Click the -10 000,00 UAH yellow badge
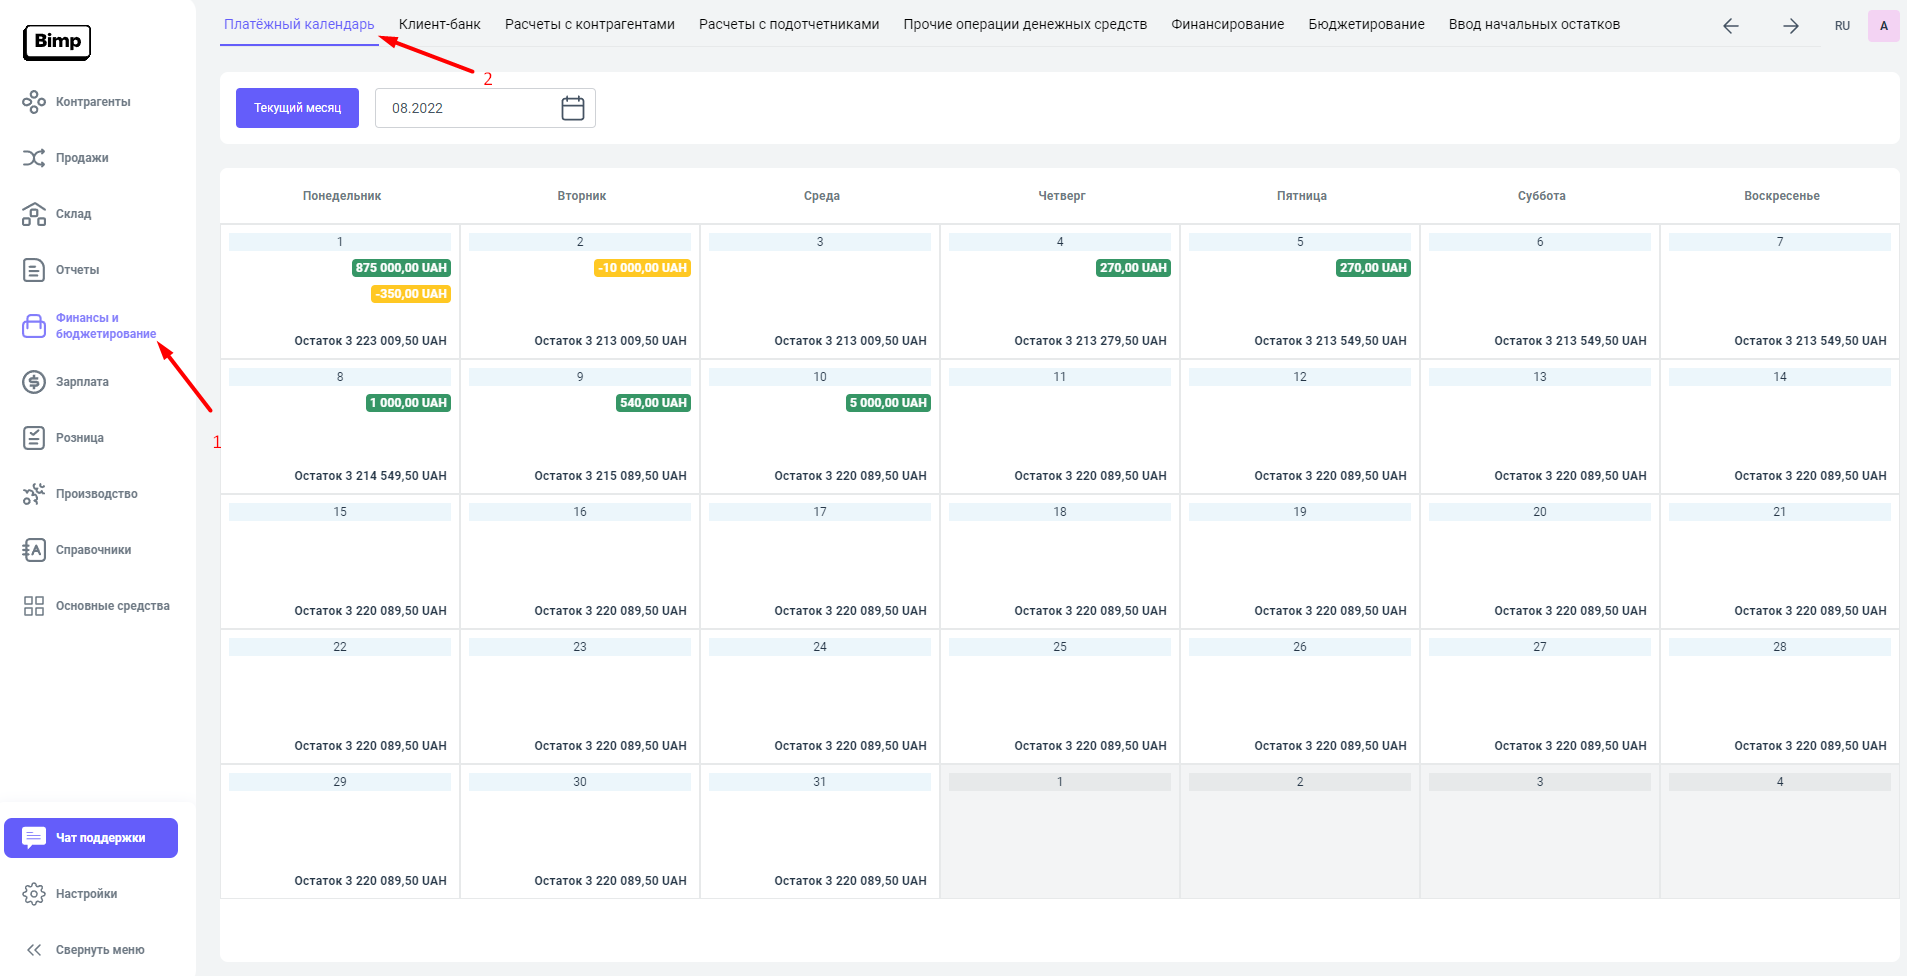Screen dimensions: 1907x976 point(642,268)
